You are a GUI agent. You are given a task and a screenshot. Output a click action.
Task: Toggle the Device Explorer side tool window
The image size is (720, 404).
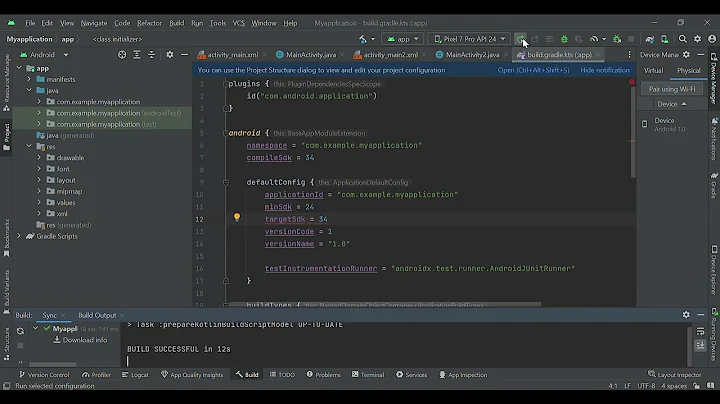tap(714, 270)
